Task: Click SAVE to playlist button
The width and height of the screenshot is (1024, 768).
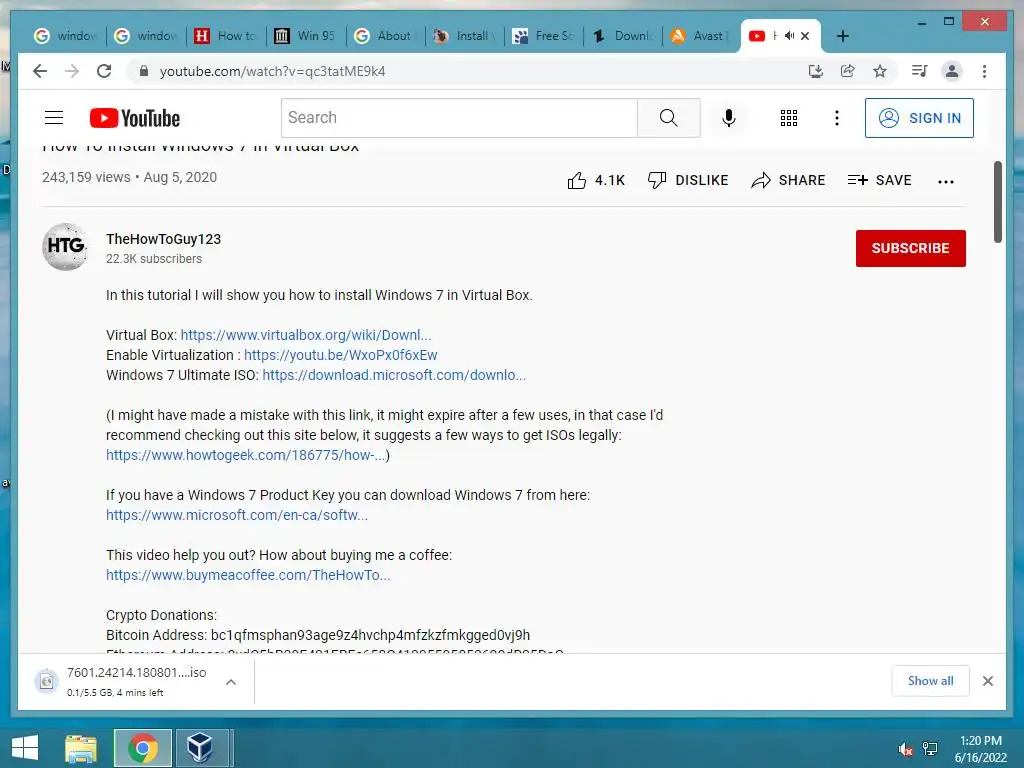Action: tap(879, 180)
